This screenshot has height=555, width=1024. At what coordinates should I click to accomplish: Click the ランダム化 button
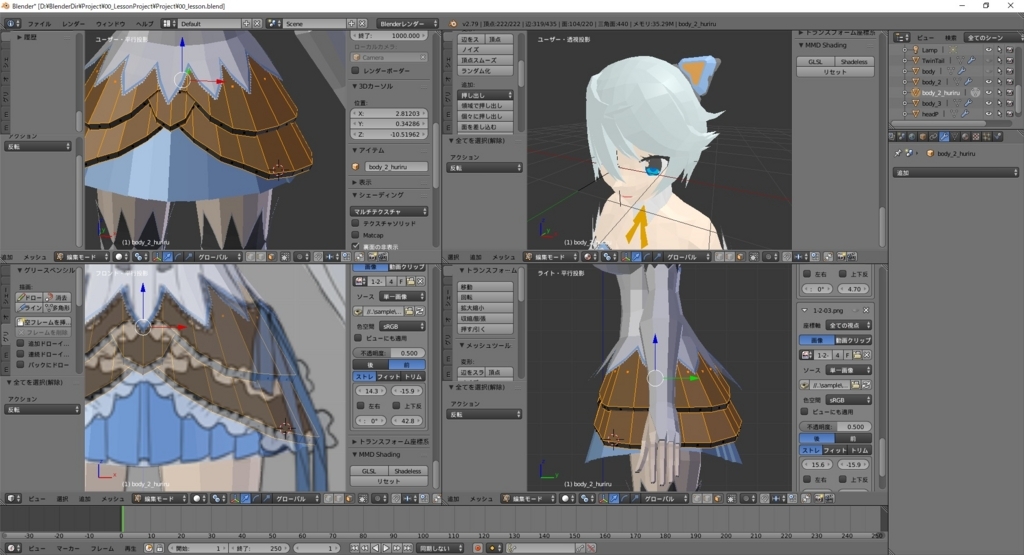click(485, 71)
